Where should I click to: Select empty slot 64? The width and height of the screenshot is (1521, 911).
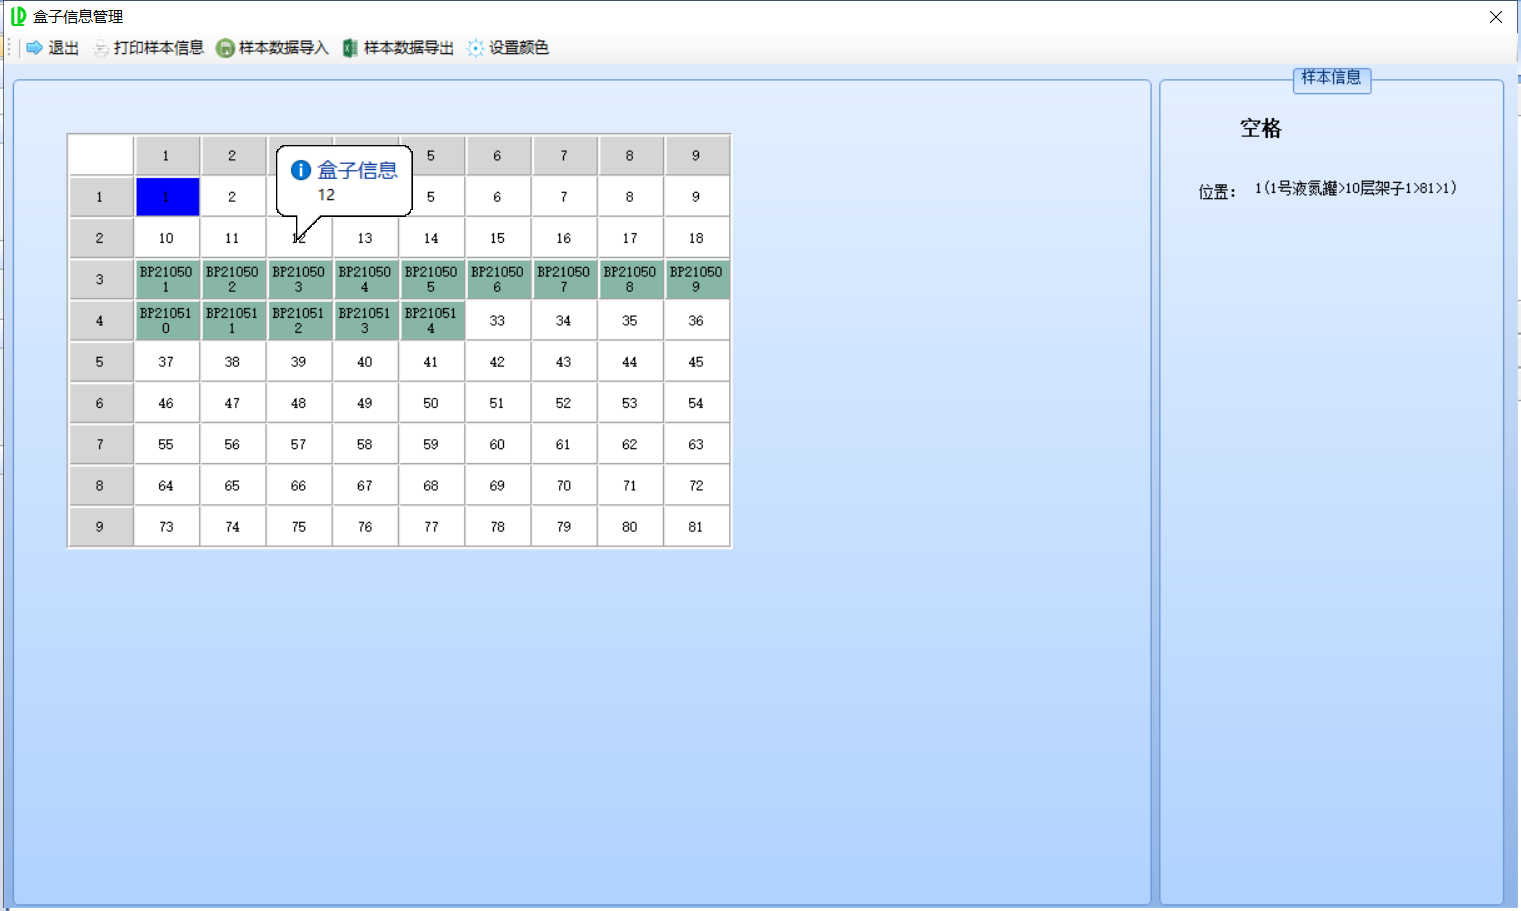[167, 486]
